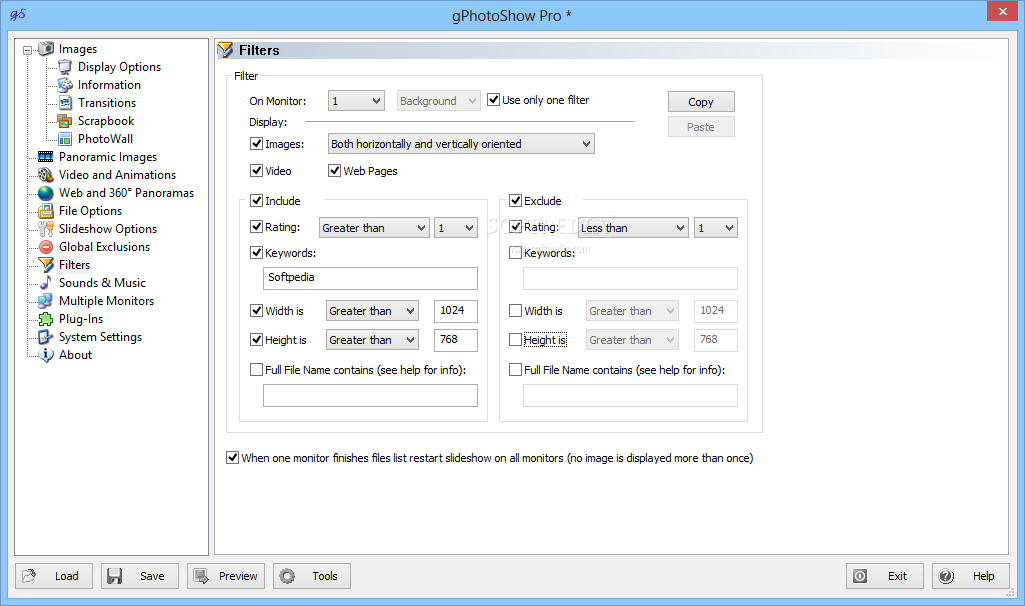Open the File Options page
This screenshot has height=606, width=1025.
click(90, 210)
